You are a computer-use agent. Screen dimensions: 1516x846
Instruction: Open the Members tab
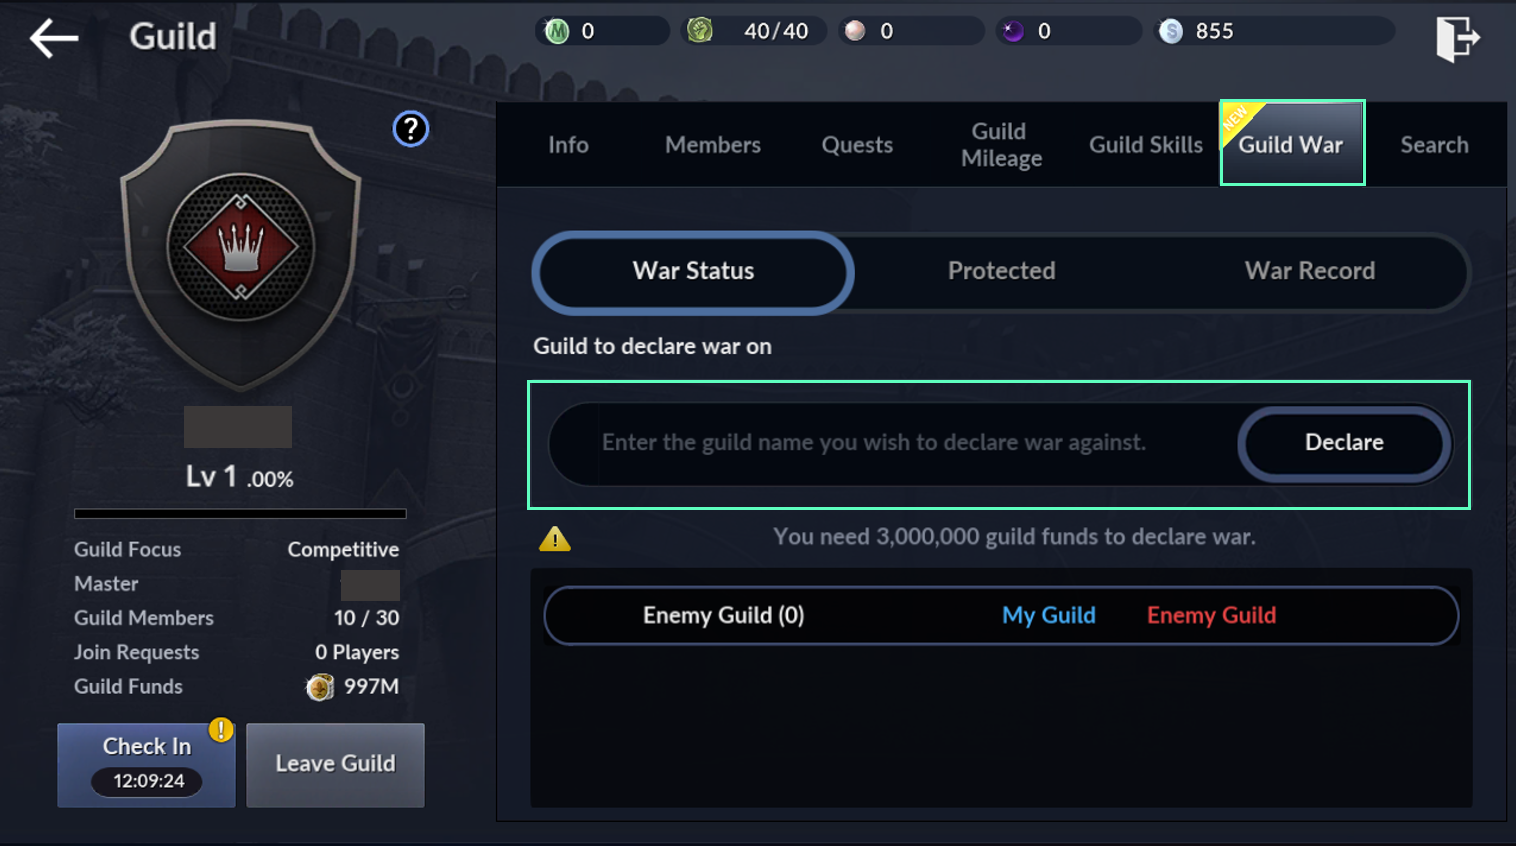pos(713,145)
